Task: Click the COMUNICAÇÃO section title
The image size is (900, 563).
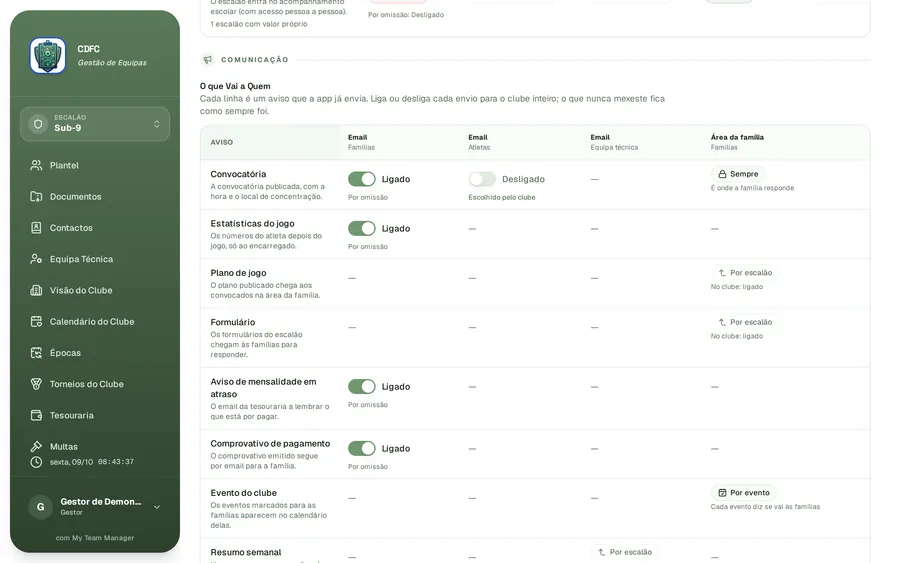Action: point(255,60)
